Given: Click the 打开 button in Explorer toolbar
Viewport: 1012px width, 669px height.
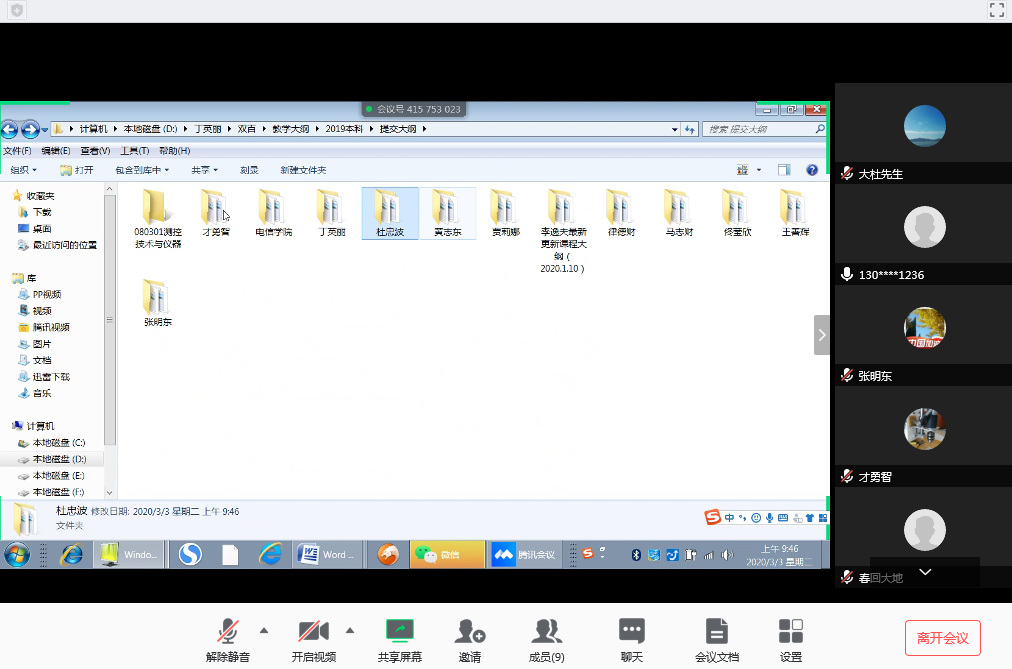Looking at the screenshot, I should 77,170.
